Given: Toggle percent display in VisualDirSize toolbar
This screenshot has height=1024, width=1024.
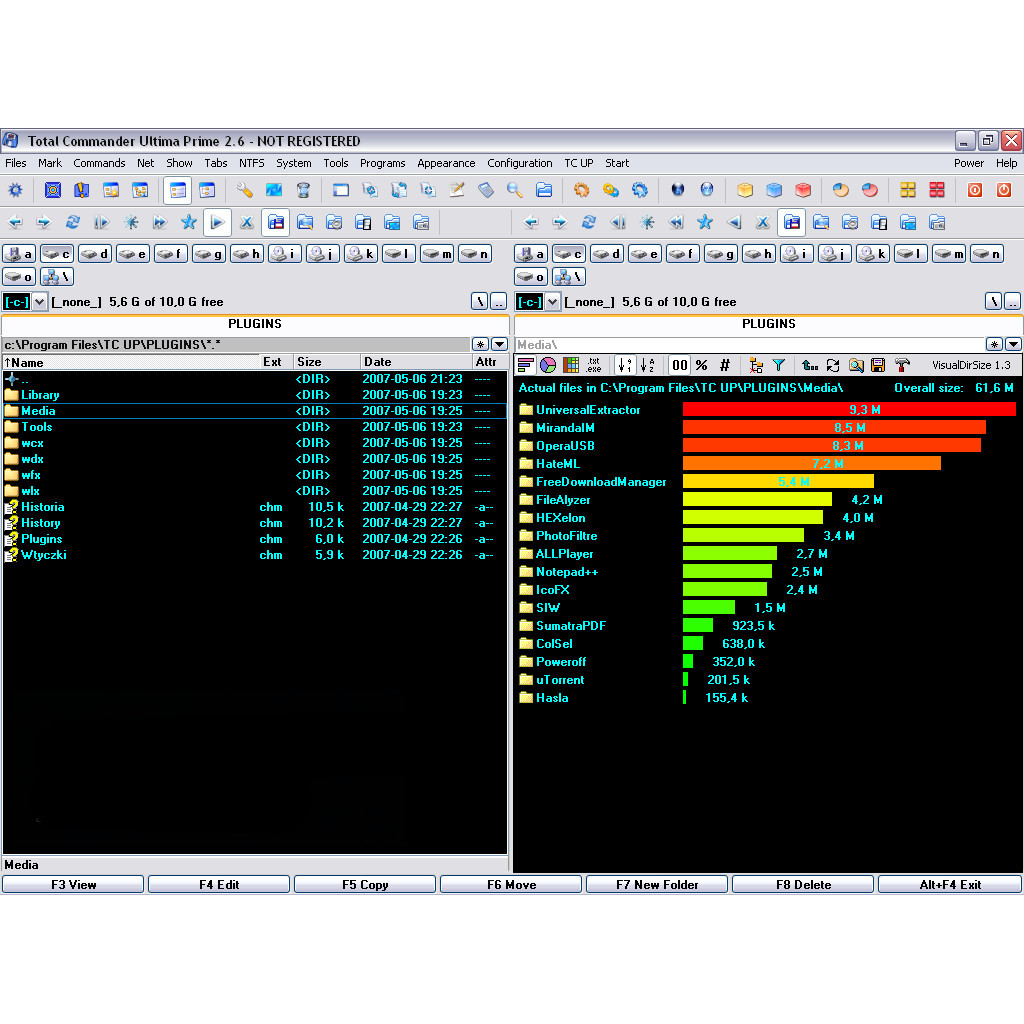Looking at the screenshot, I should [x=702, y=366].
